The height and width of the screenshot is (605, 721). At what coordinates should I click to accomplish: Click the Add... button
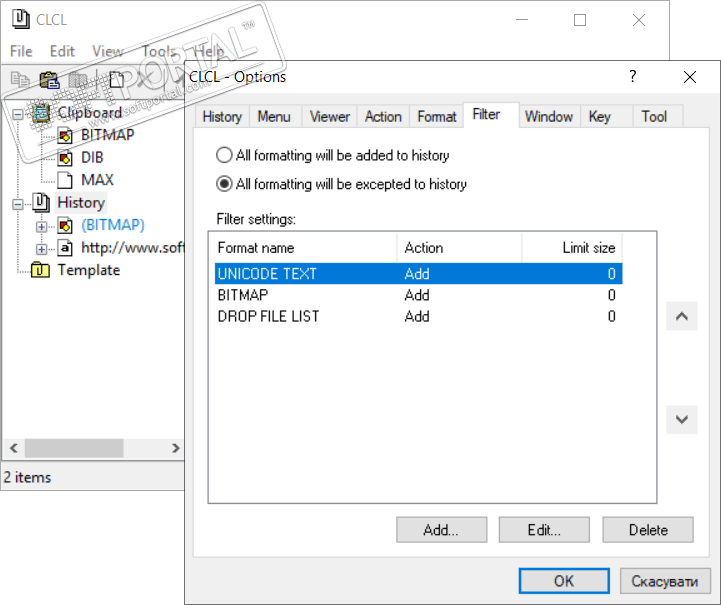[441, 530]
